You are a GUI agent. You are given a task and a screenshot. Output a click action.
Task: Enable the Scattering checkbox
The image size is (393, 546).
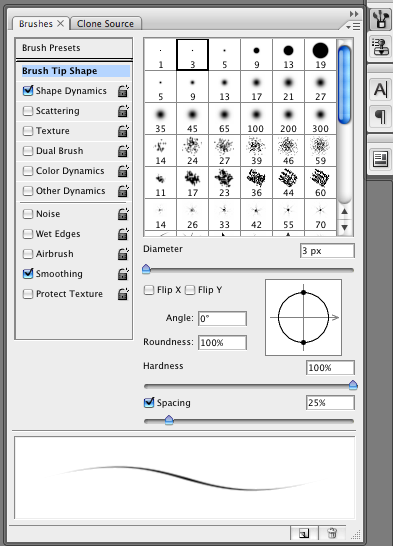28,111
